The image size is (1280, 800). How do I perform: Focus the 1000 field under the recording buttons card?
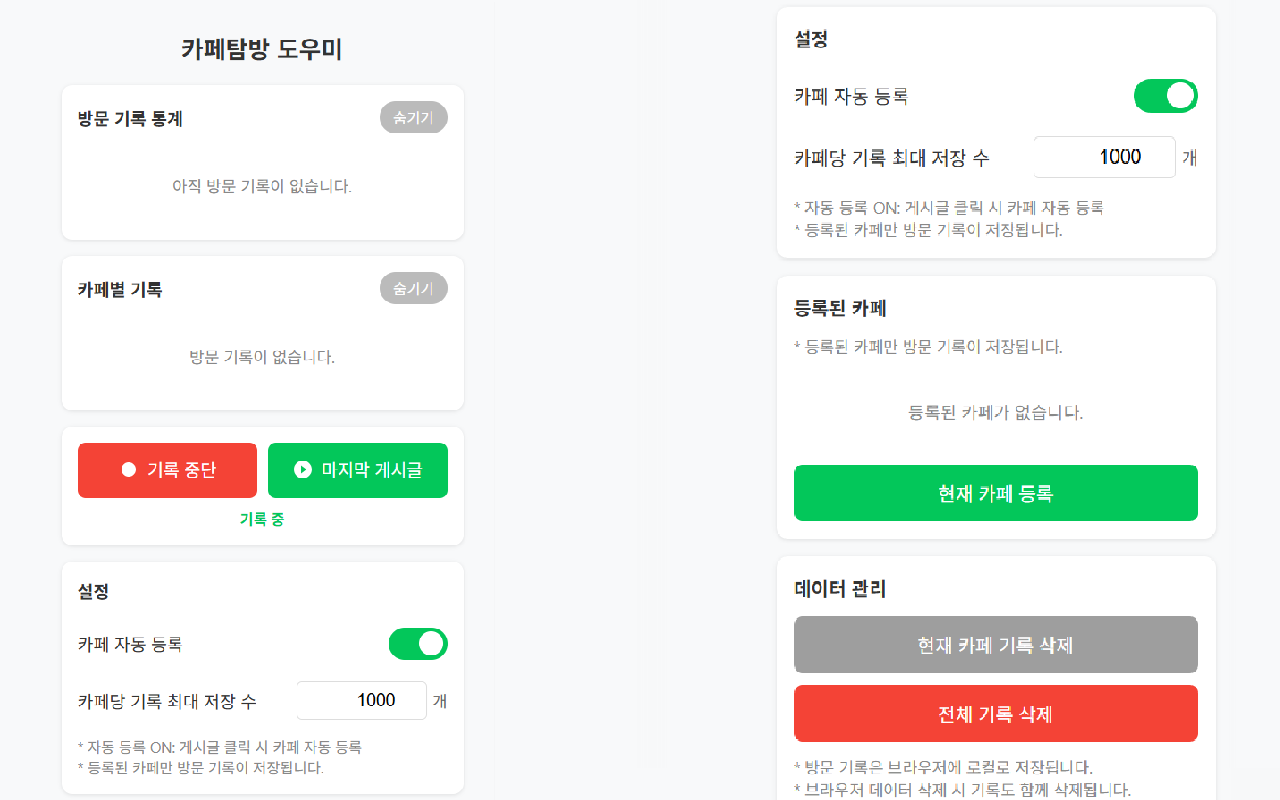tap(362, 700)
